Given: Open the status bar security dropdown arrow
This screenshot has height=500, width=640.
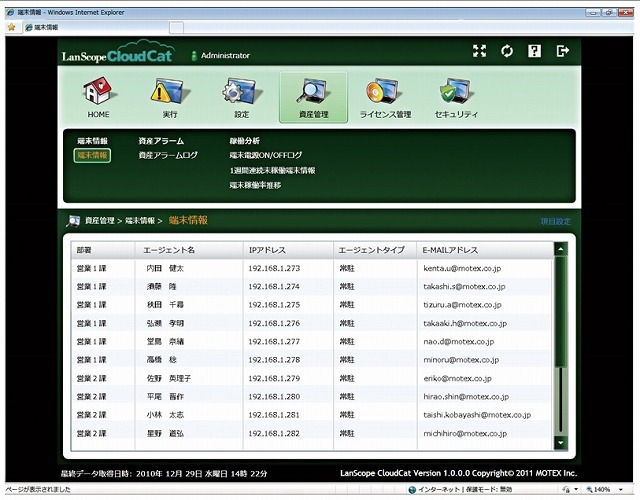Looking at the screenshot, I should coord(576,489).
